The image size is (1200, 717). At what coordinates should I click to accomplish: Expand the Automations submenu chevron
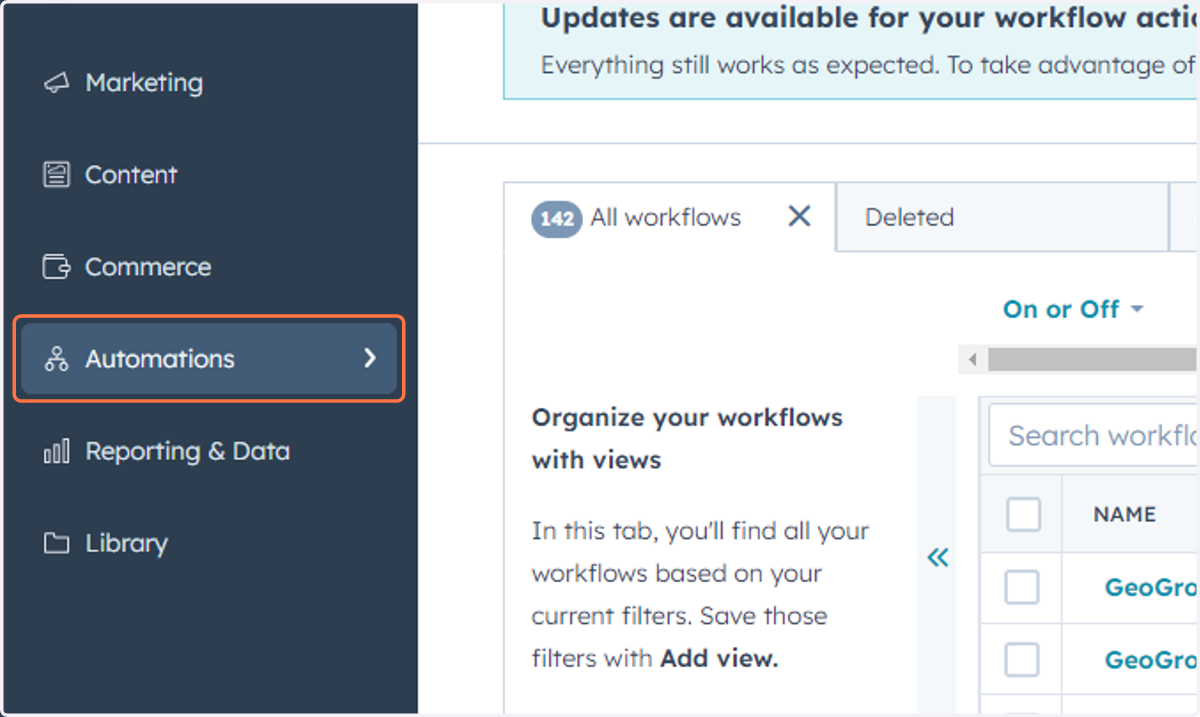coord(370,358)
